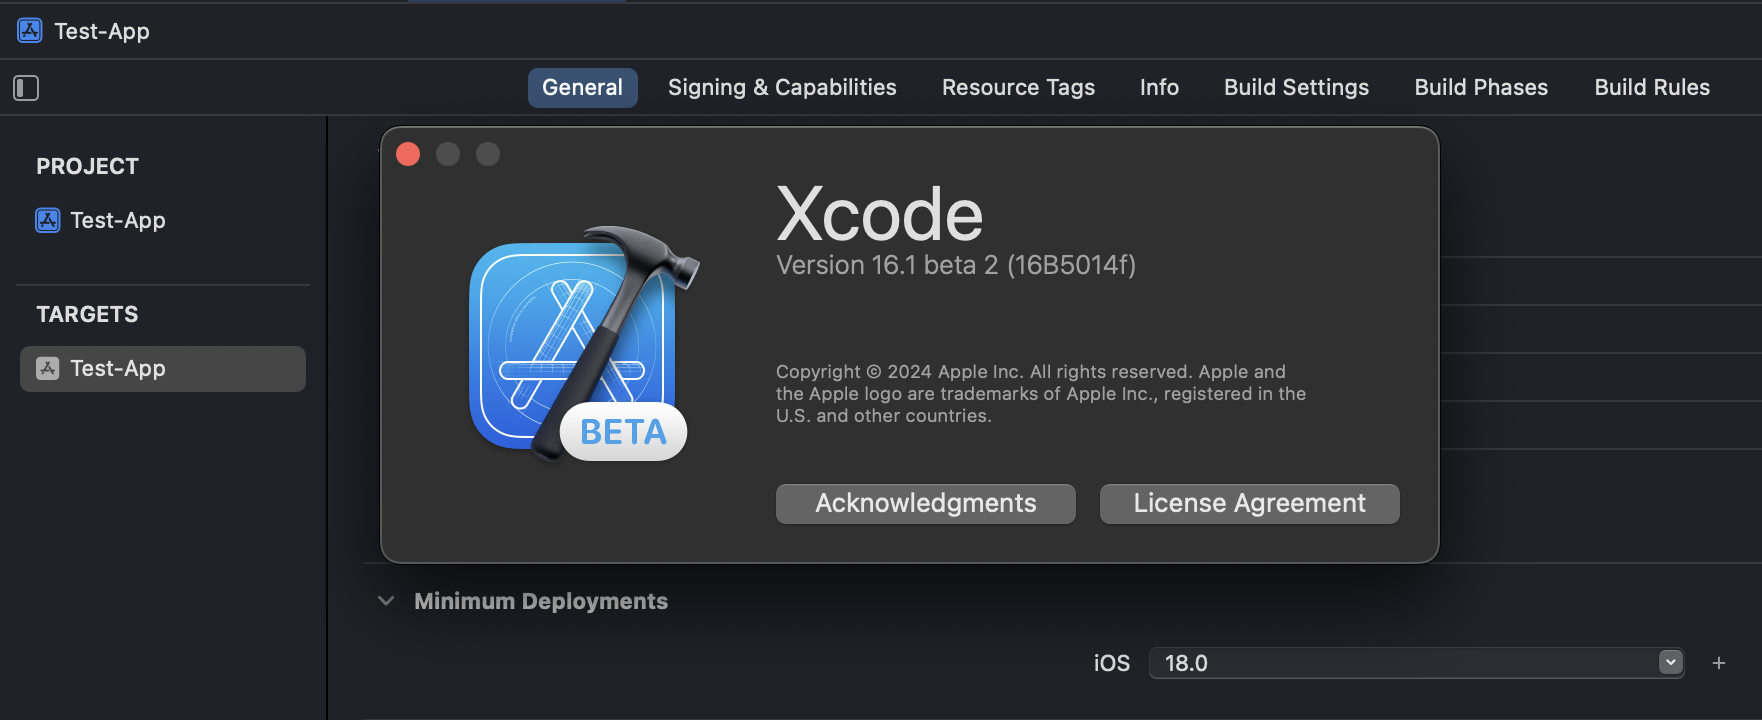
Task: Click the Test-App project icon in title bar
Action: pyautogui.click(x=30, y=31)
